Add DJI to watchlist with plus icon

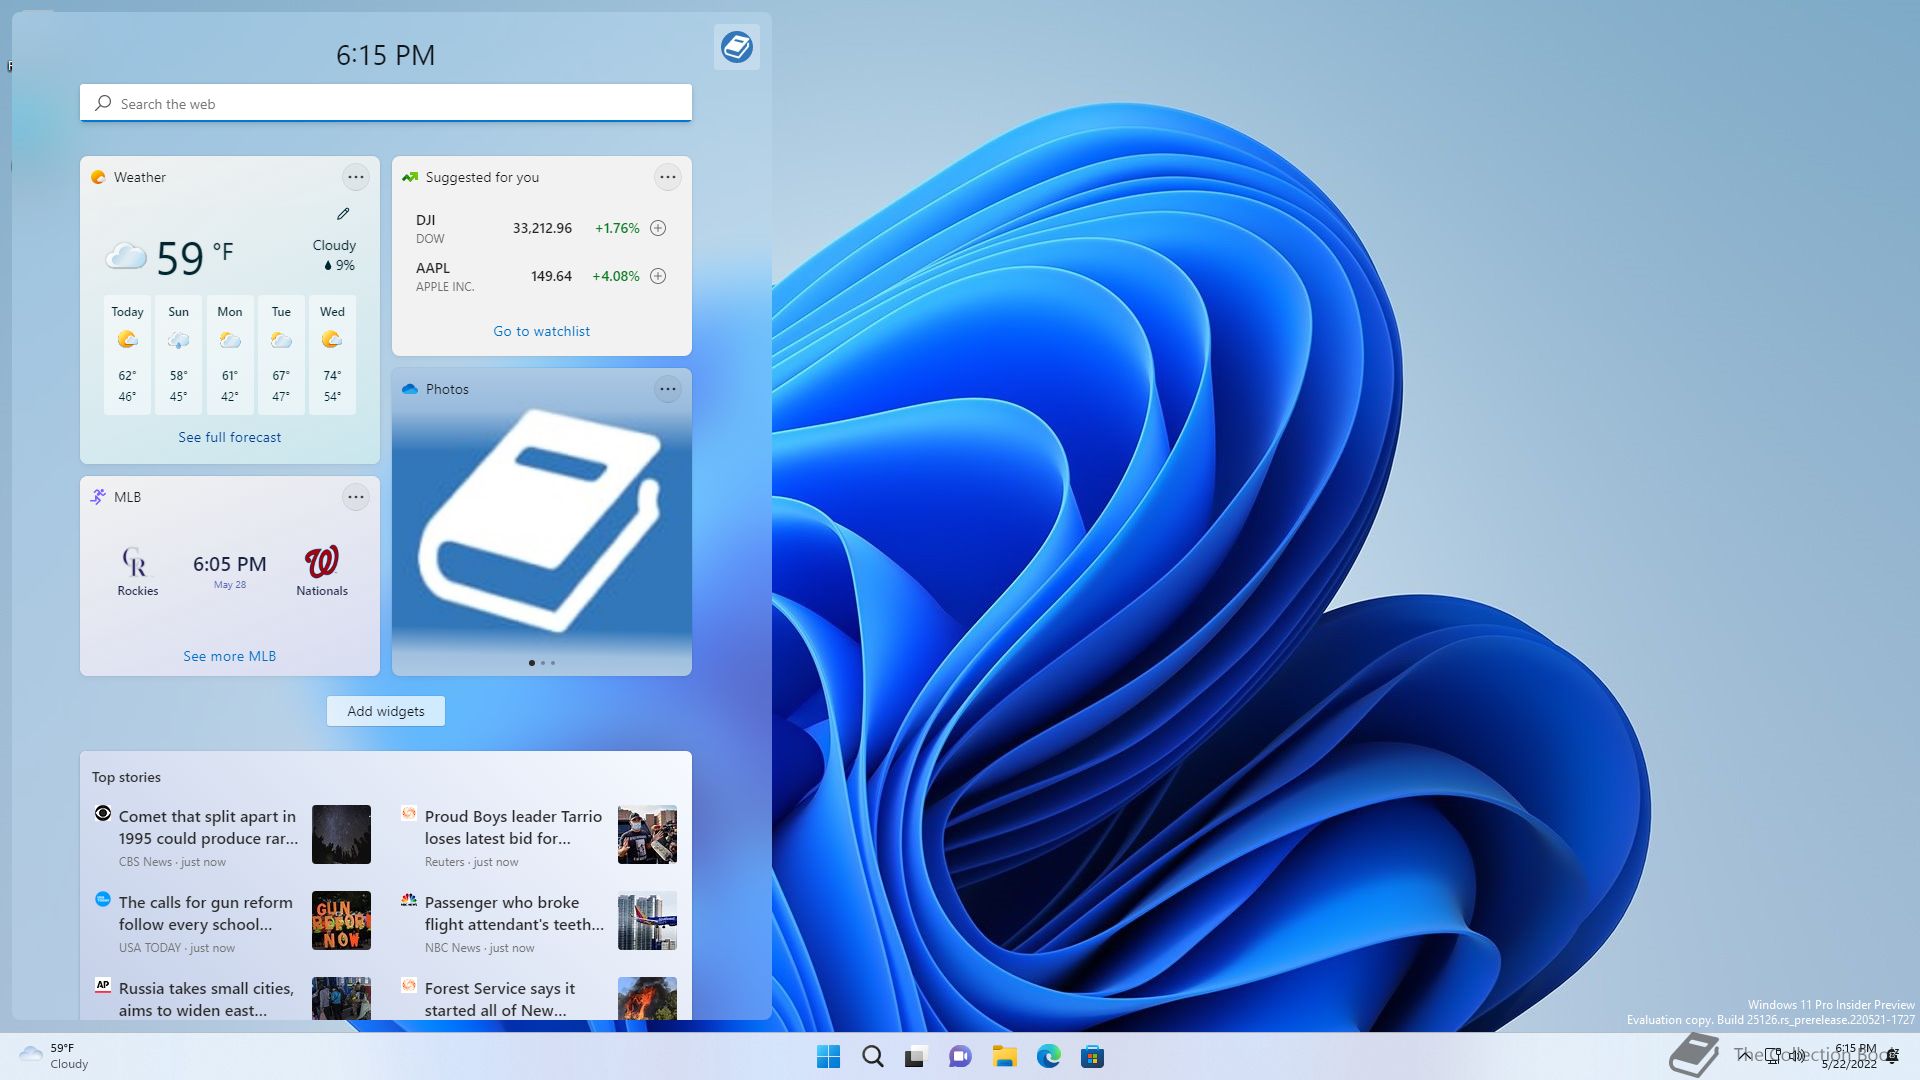(x=658, y=228)
